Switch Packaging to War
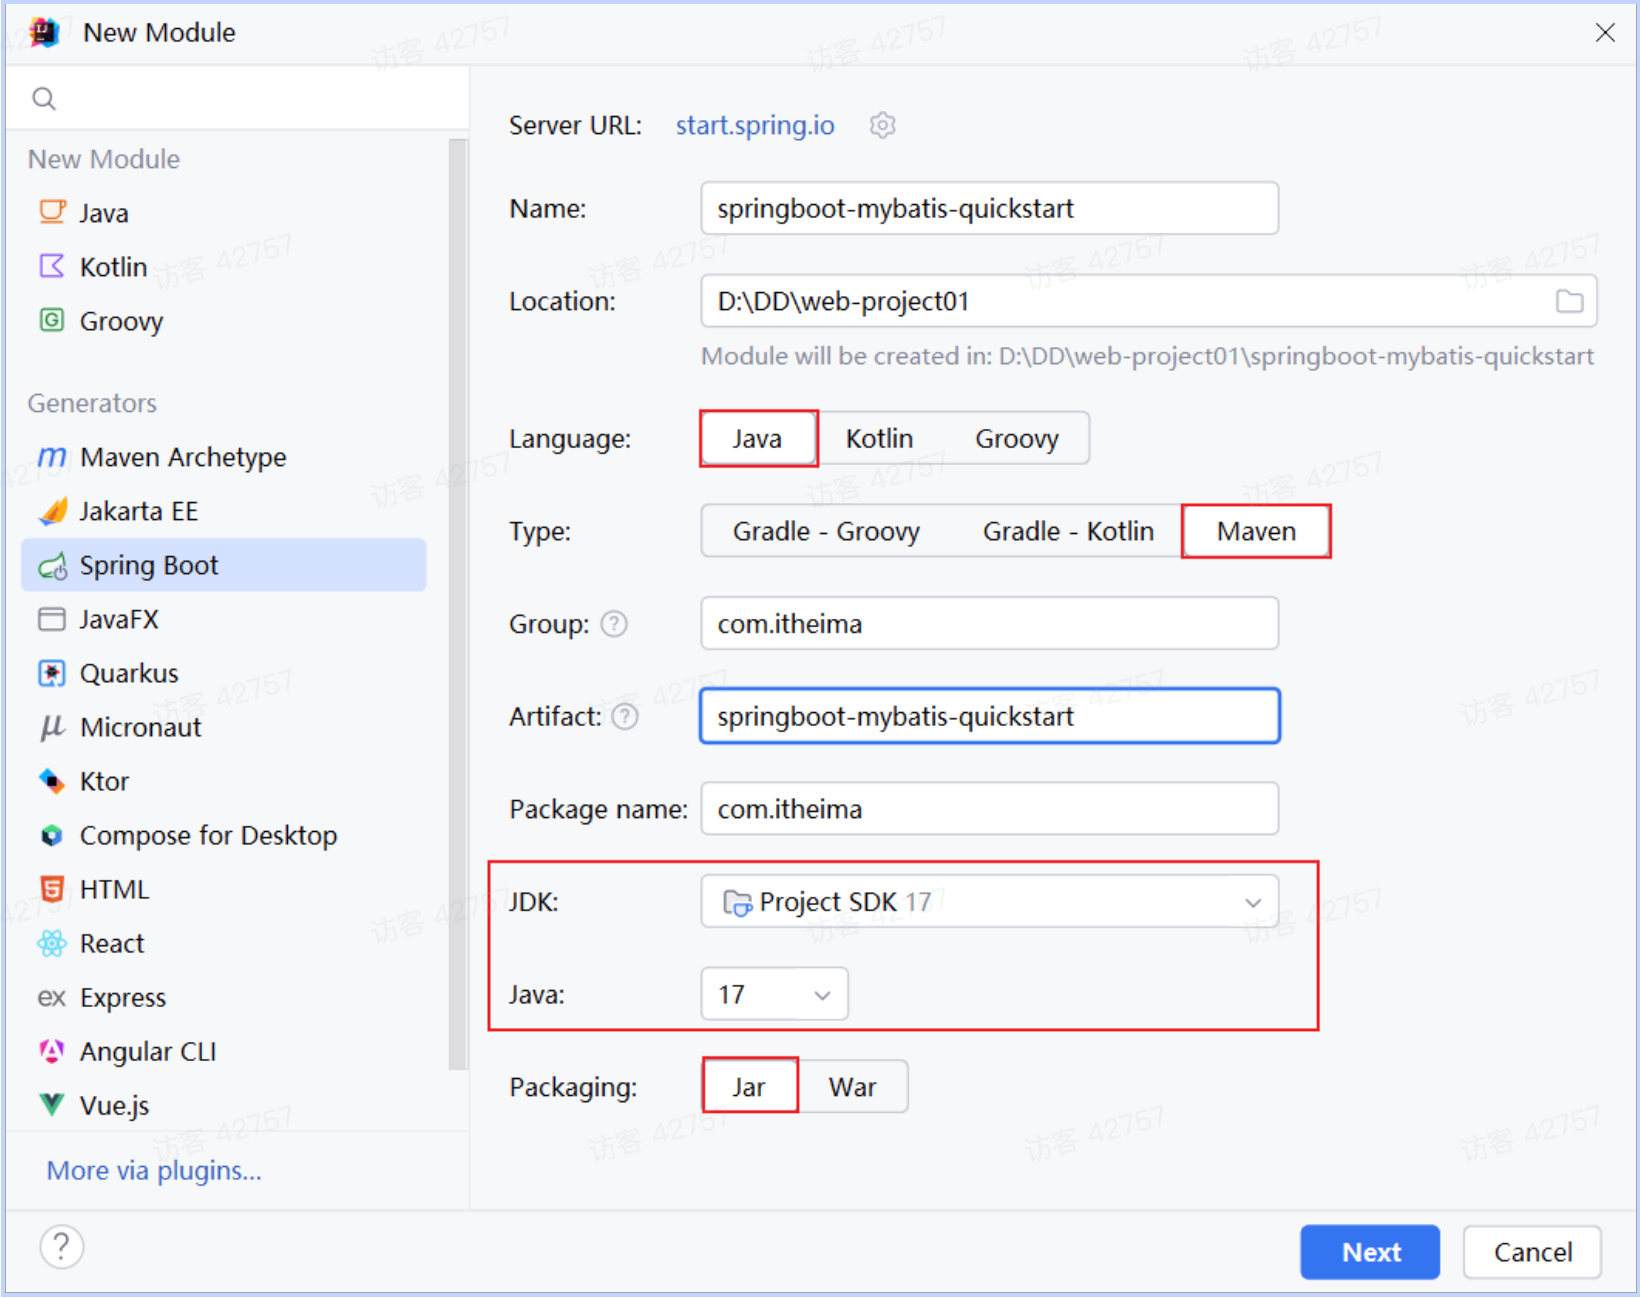Screen dimensions: 1640x1298 click(x=852, y=1087)
